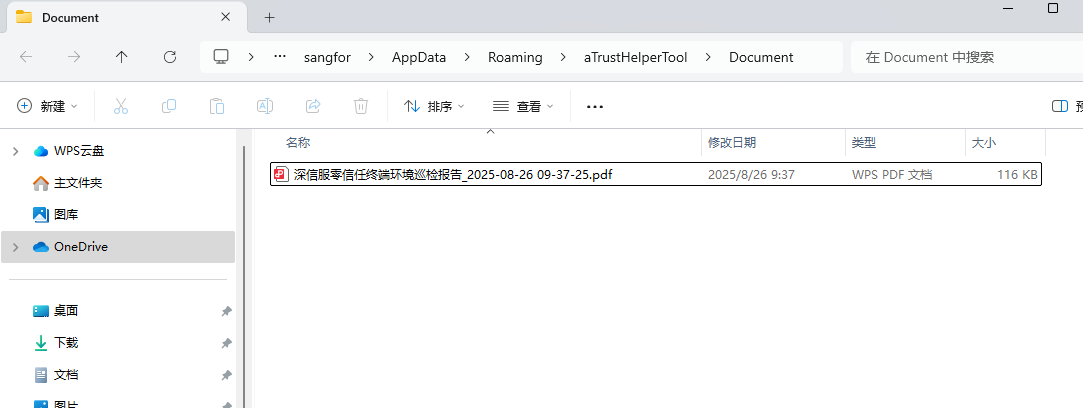Open the 新建 (New) dropdown
The image size is (1083, 408).
[x=47, y=106]
